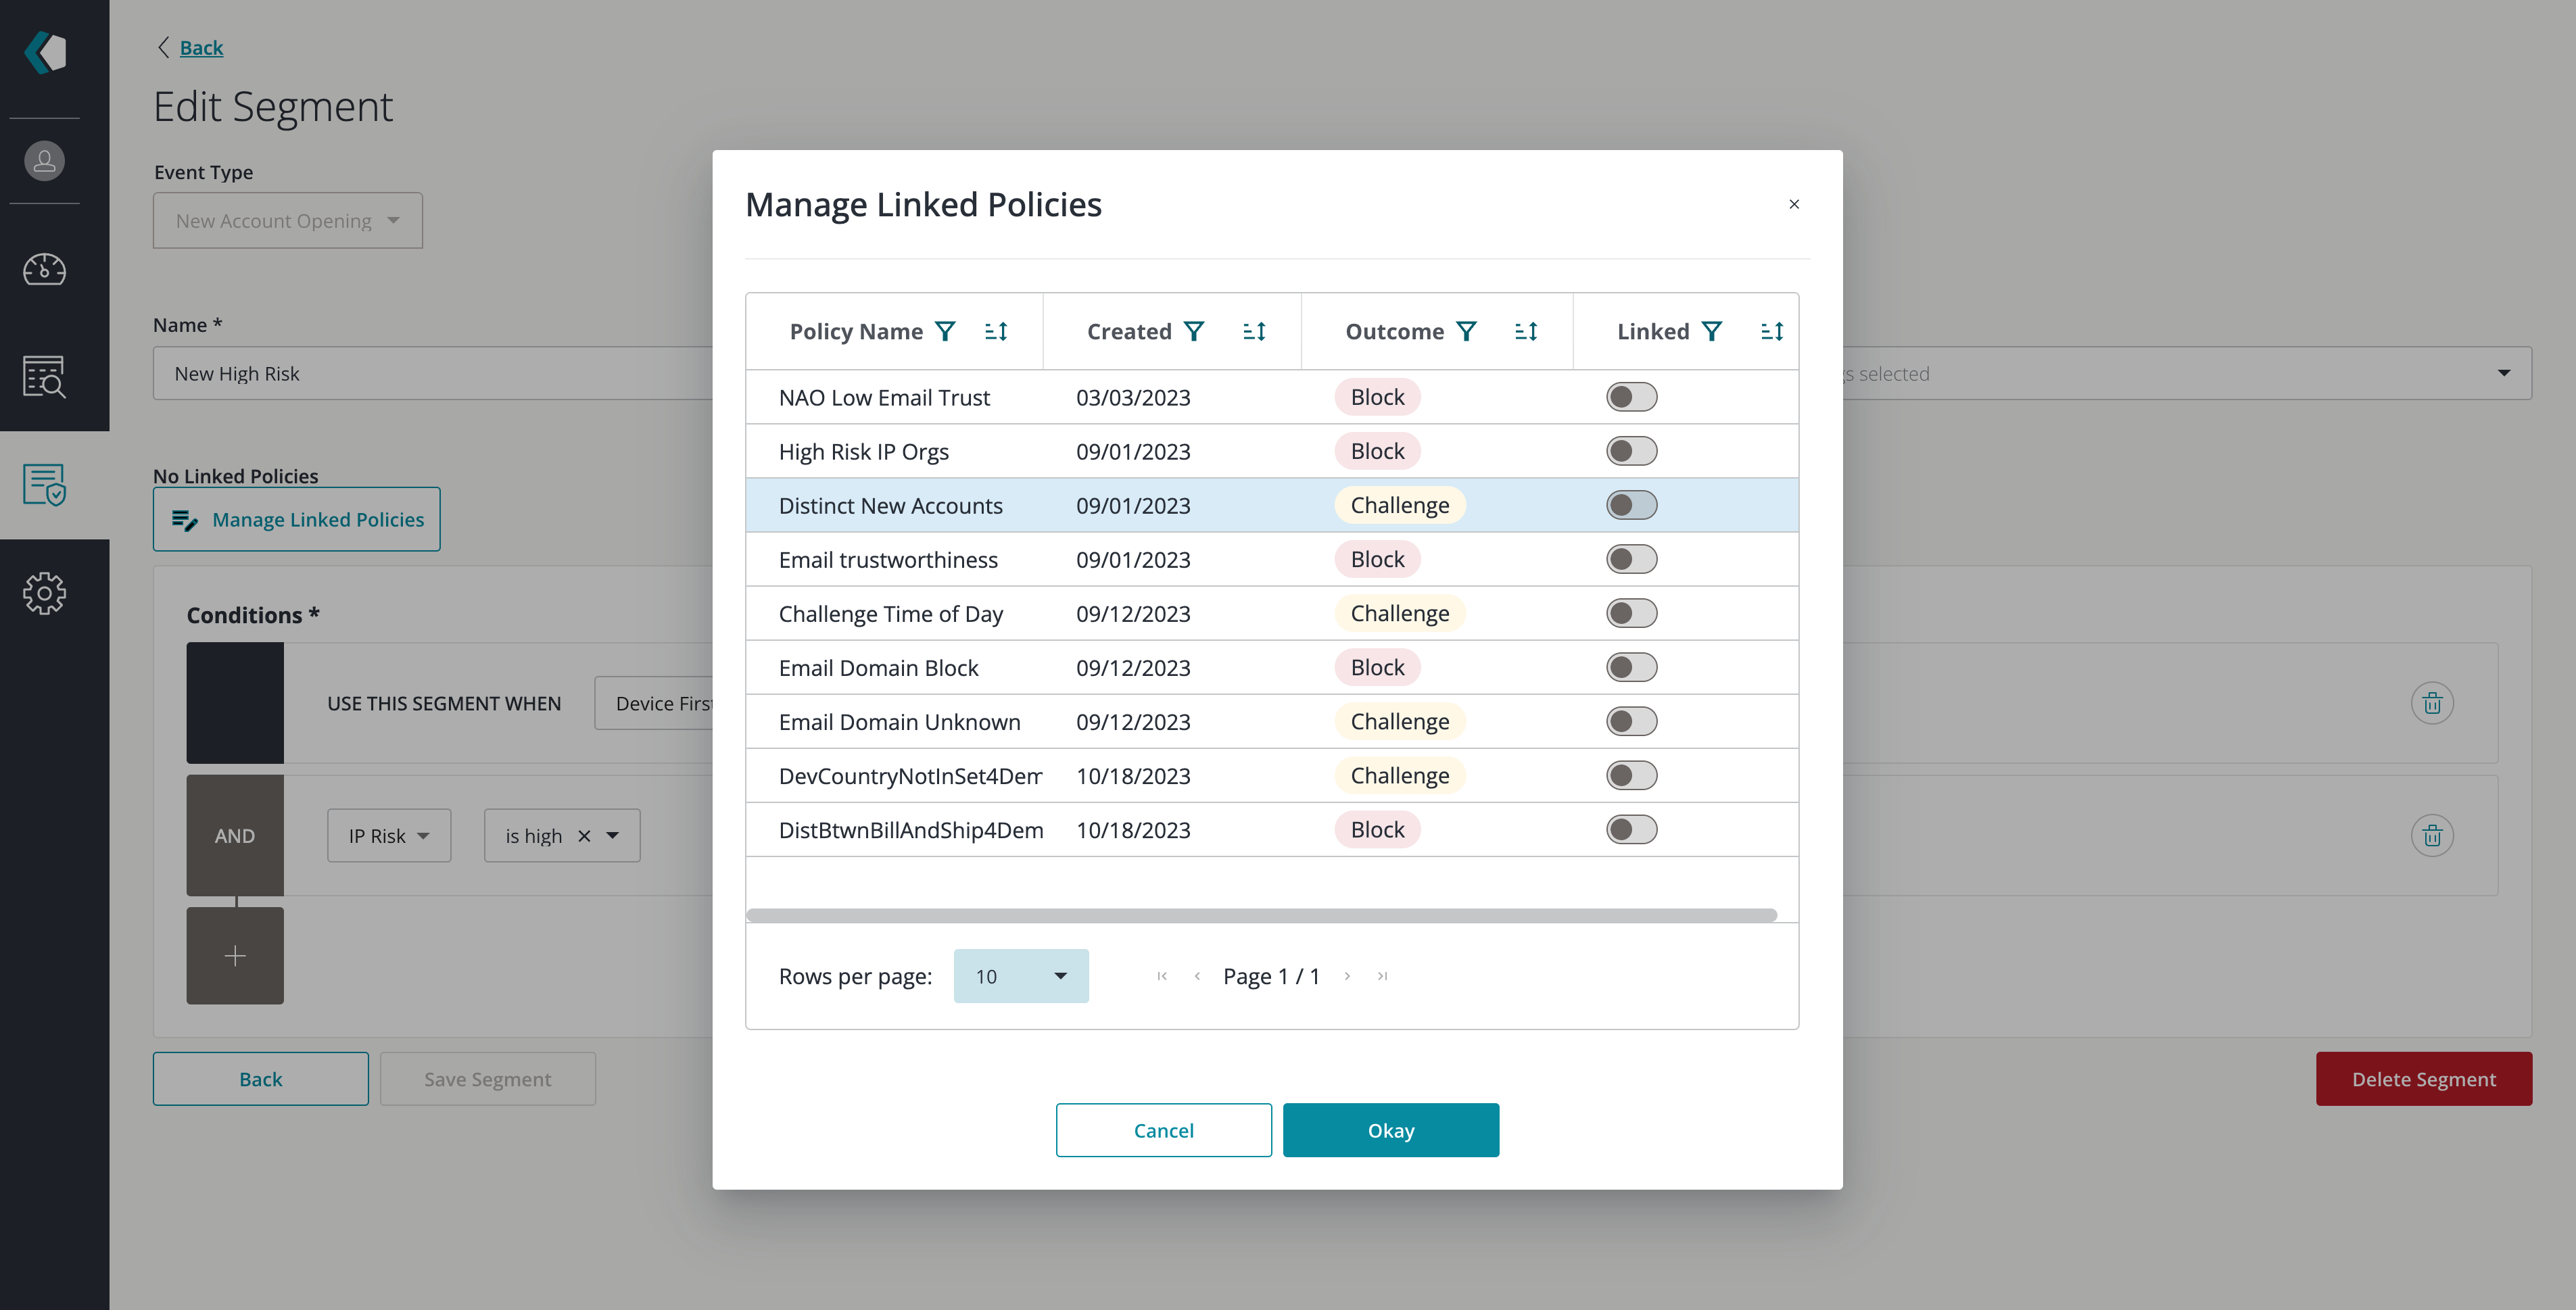Screen dimensions: 2576x1310
Task: Toggle Linked for Challenge Time of Day
Action: pos(1631,613)
